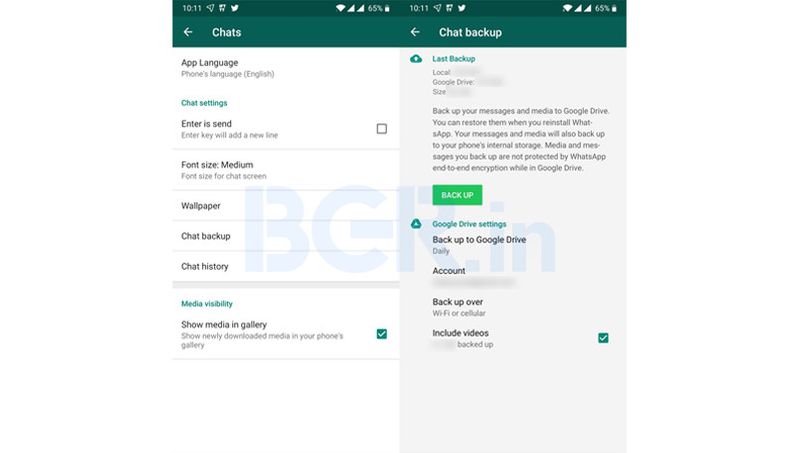The image size is (800, 453).
Task: Open the Chat backup menu item
Action: (x=286, y=236)
